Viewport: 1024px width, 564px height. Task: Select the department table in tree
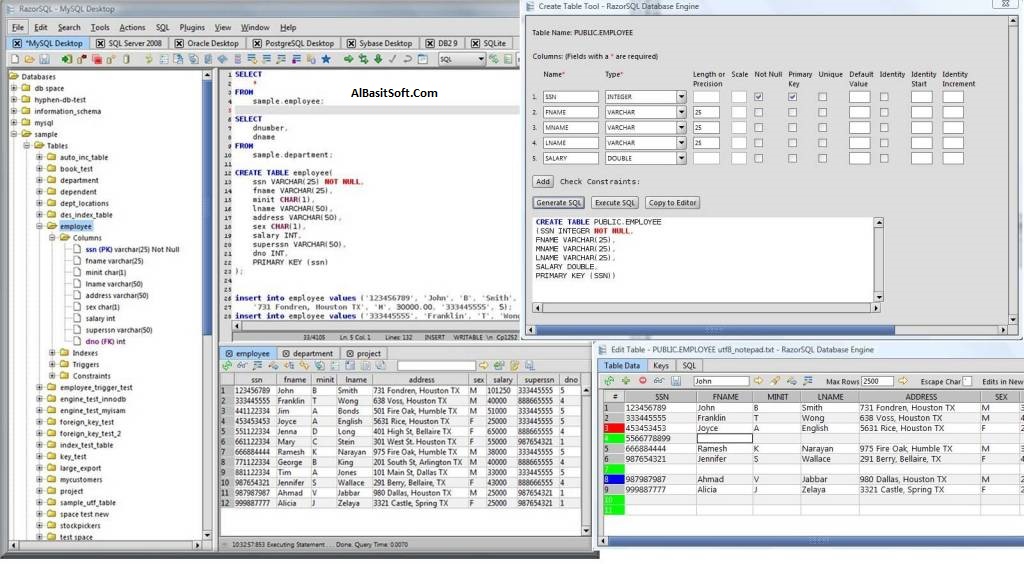pos(79,180)
